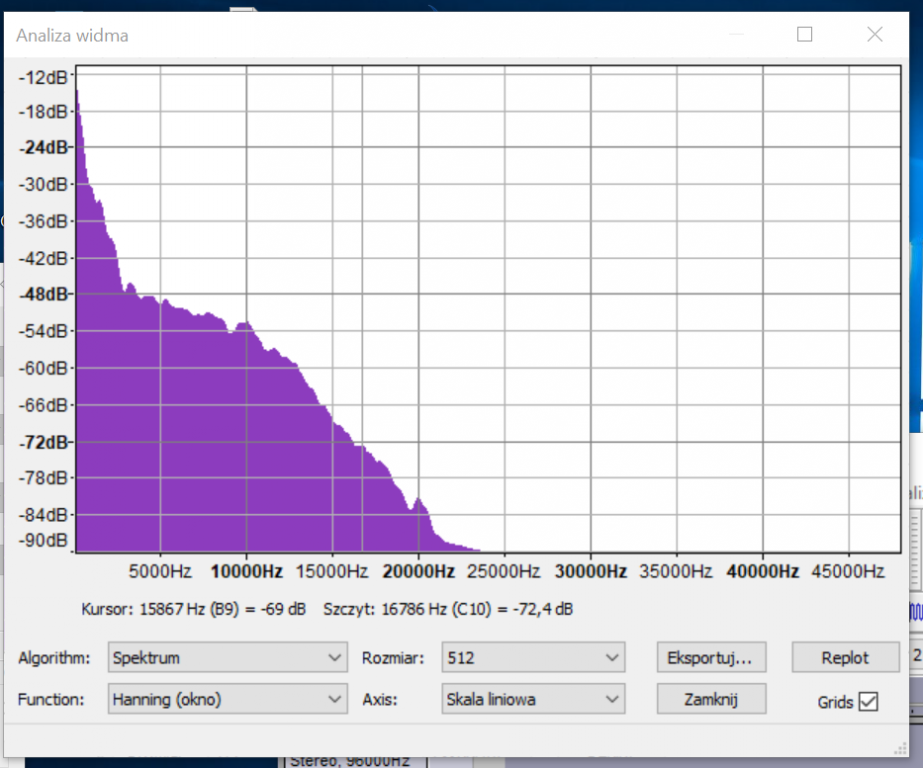923x768 pixels.
Task: Click the -72dB level axis label
Action: coord(44,442)
